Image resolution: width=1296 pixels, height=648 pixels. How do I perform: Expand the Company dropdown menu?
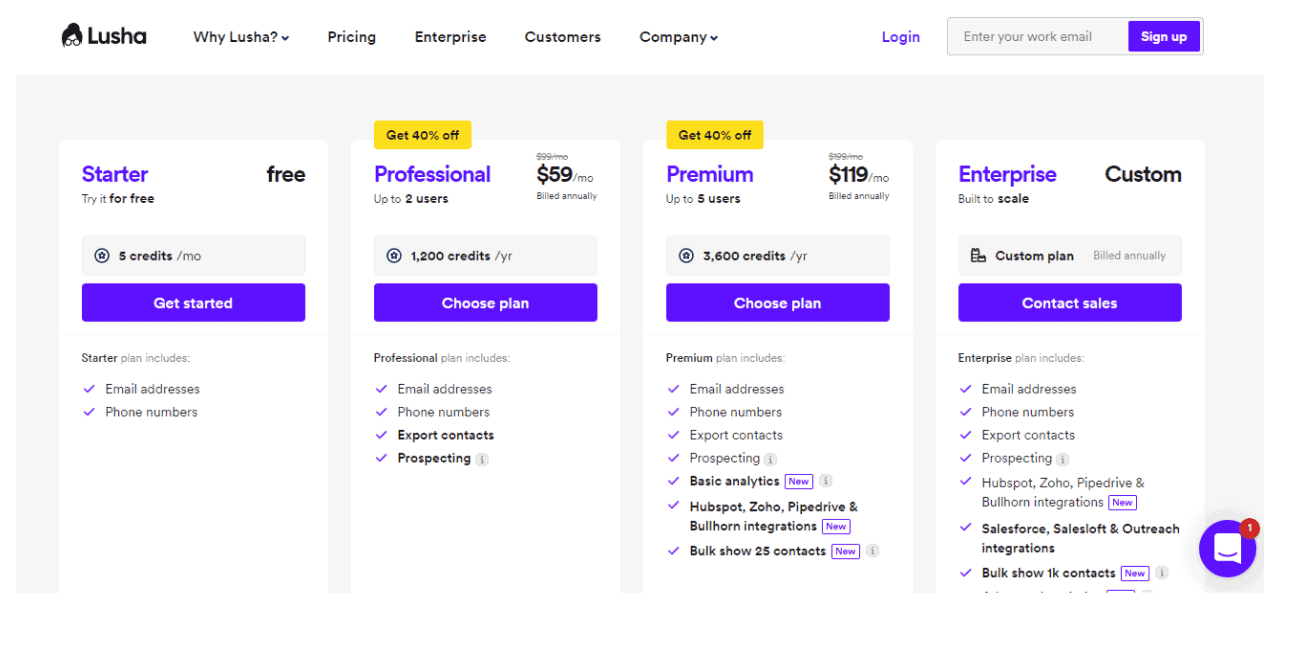pyautogui.click(x=679, y=37)
